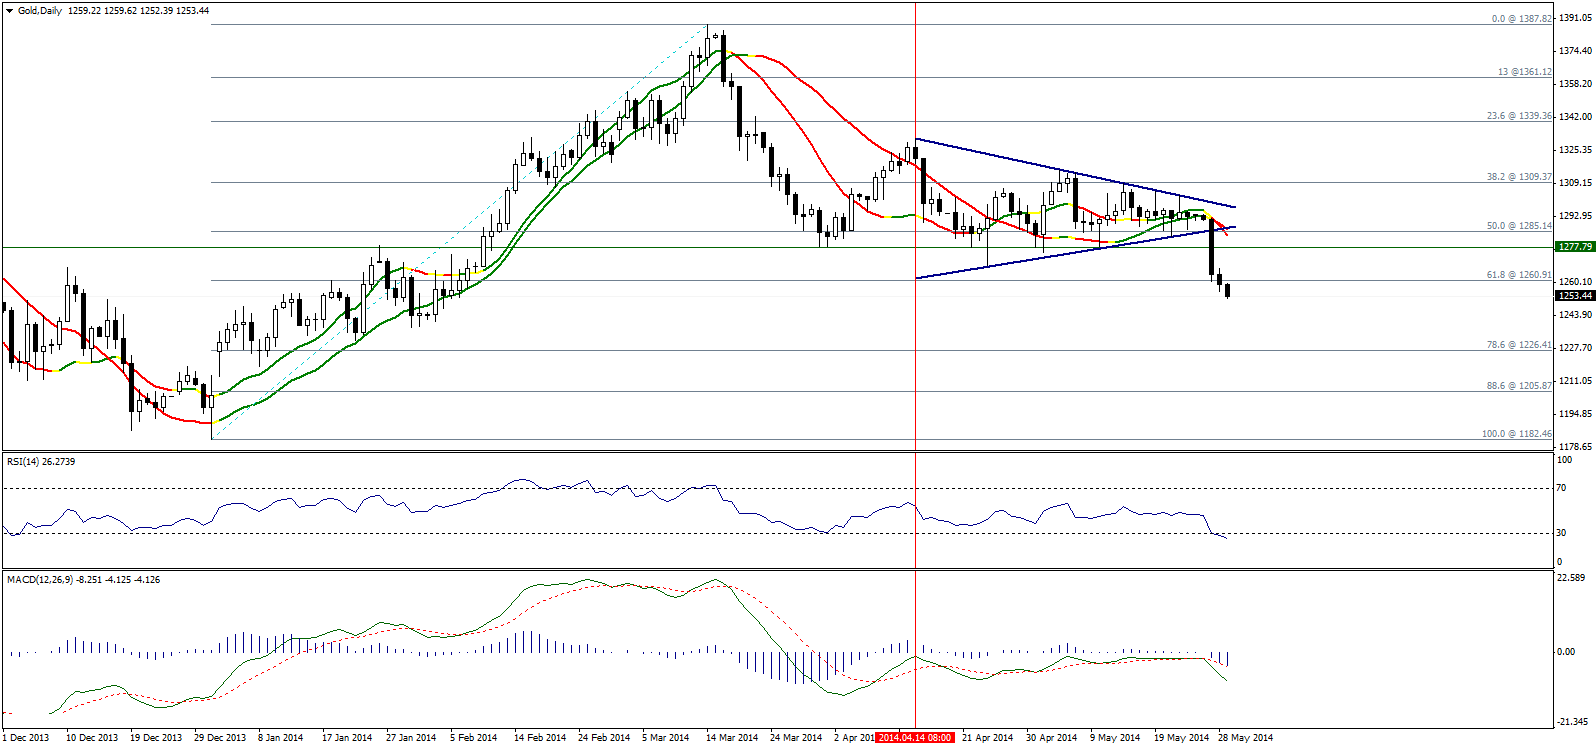Click the RSI scale level 70
The image size is (1596, 746).
(1563, 489)
